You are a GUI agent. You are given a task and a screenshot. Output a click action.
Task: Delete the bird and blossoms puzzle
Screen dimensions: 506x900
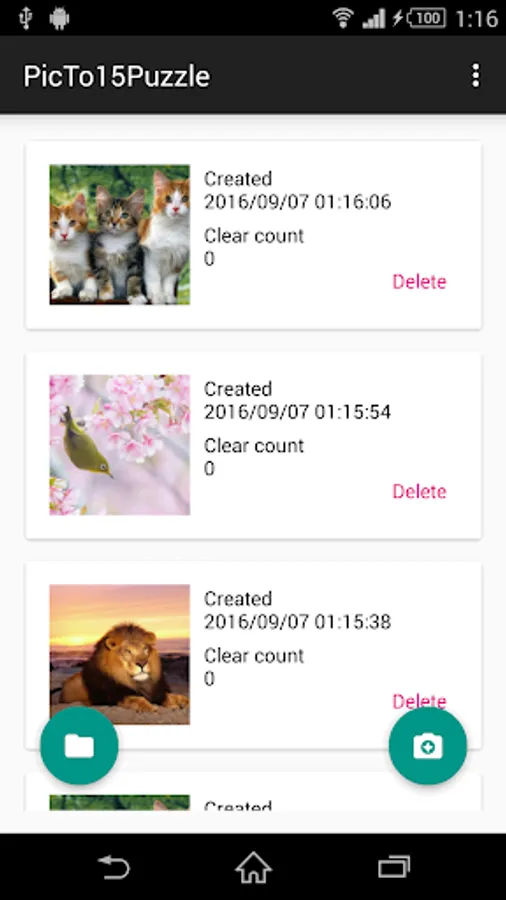(419, 492)
